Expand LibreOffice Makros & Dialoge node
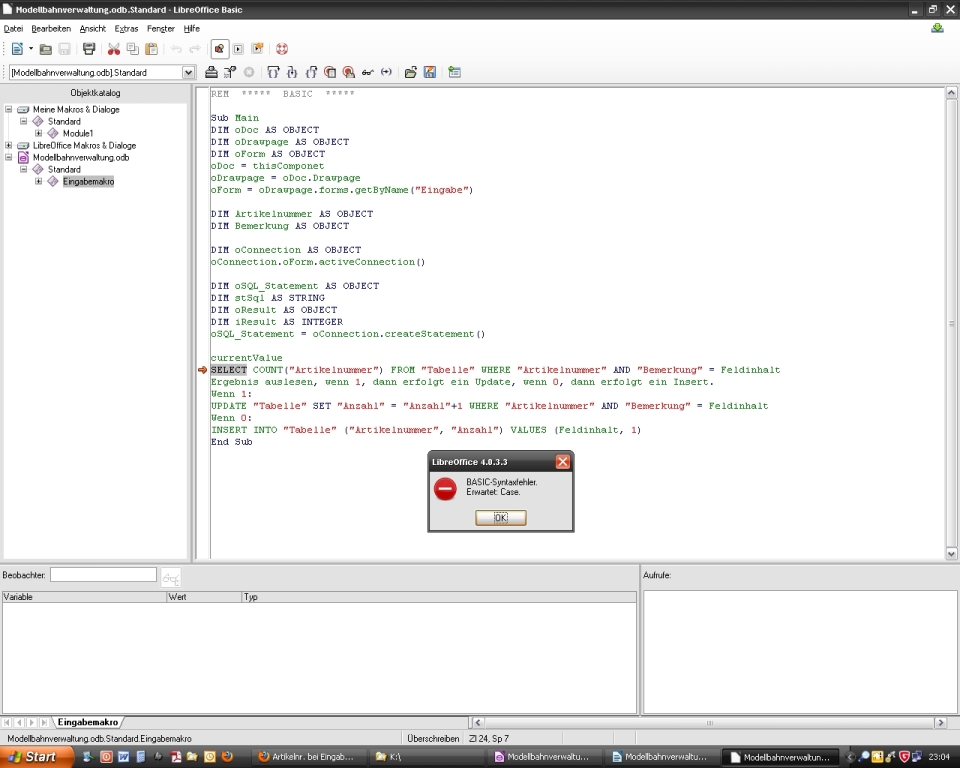The width and height of the screenshot is (960, 768). (9, 146)
